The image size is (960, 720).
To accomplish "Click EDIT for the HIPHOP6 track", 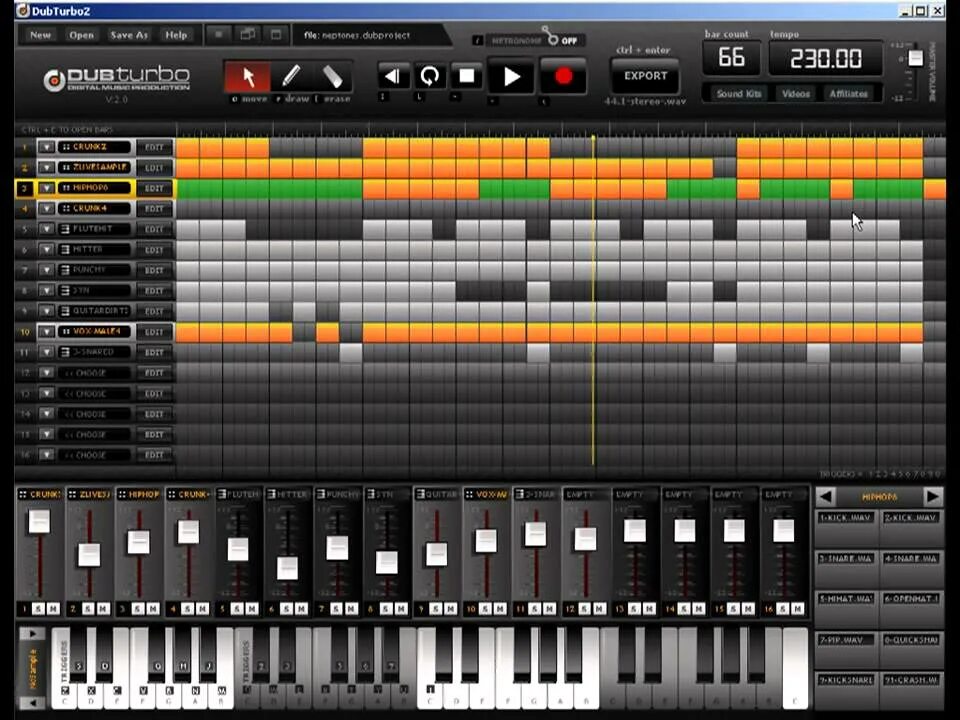I will coord(154,189).
